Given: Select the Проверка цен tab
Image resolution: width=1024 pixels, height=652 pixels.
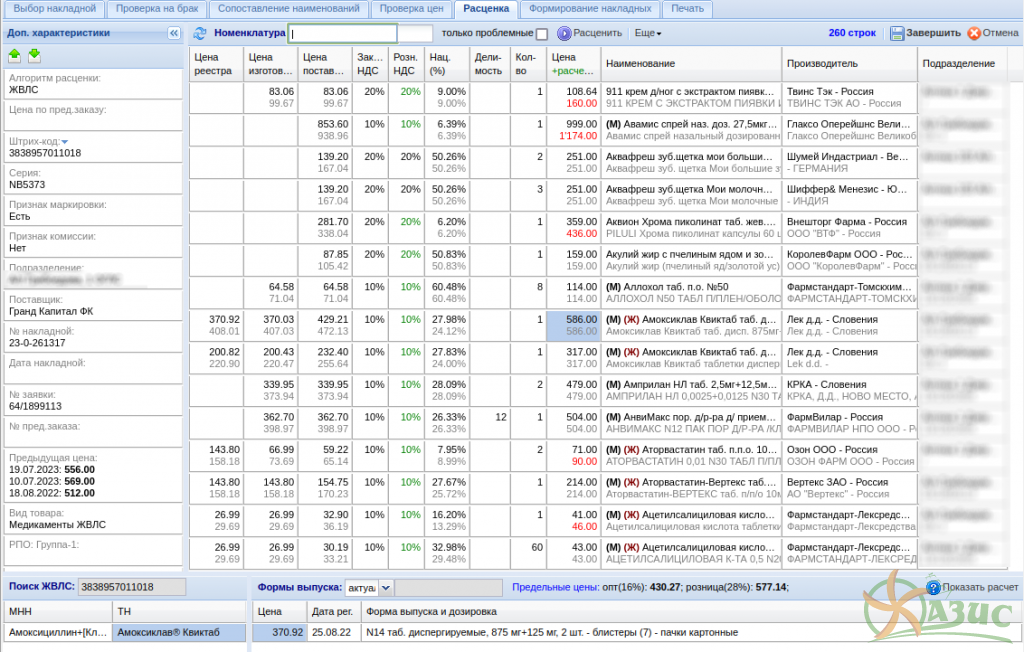Looking at the screenshot, I should point(411,8).
